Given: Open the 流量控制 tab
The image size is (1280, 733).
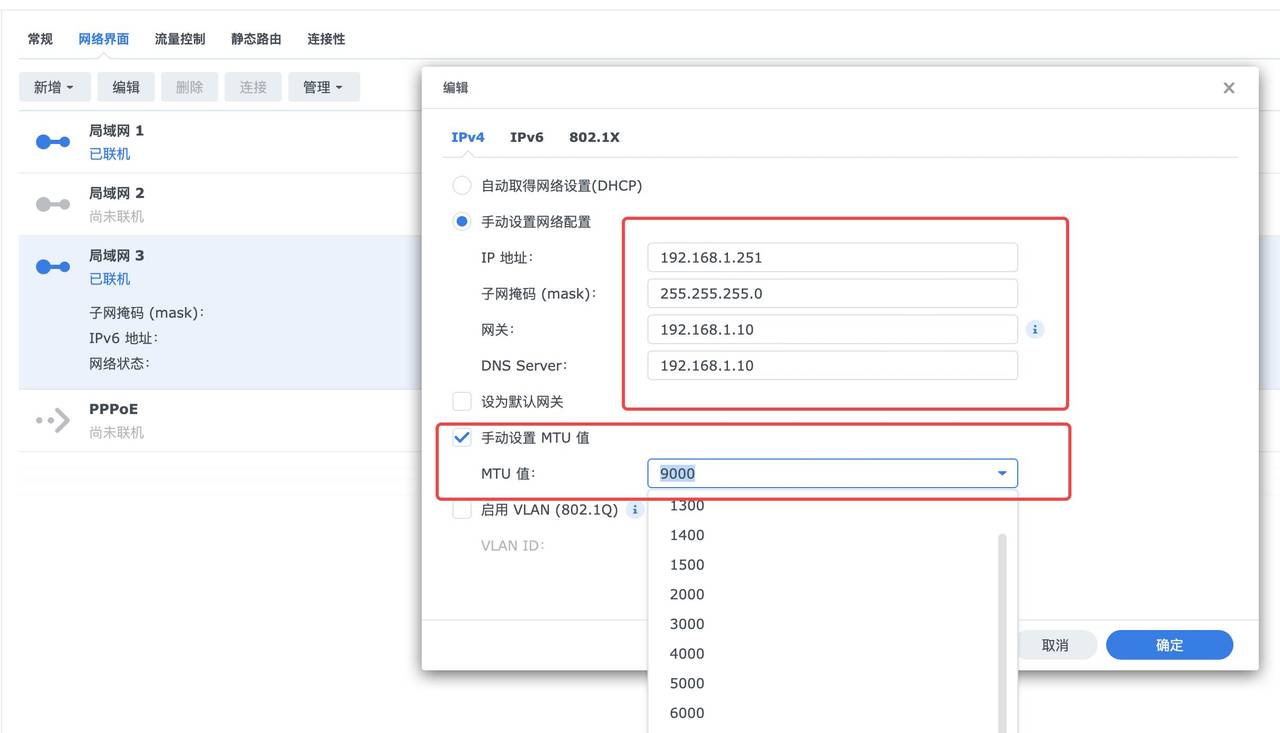Looking at the screenshot, I should tap(179, 38).
